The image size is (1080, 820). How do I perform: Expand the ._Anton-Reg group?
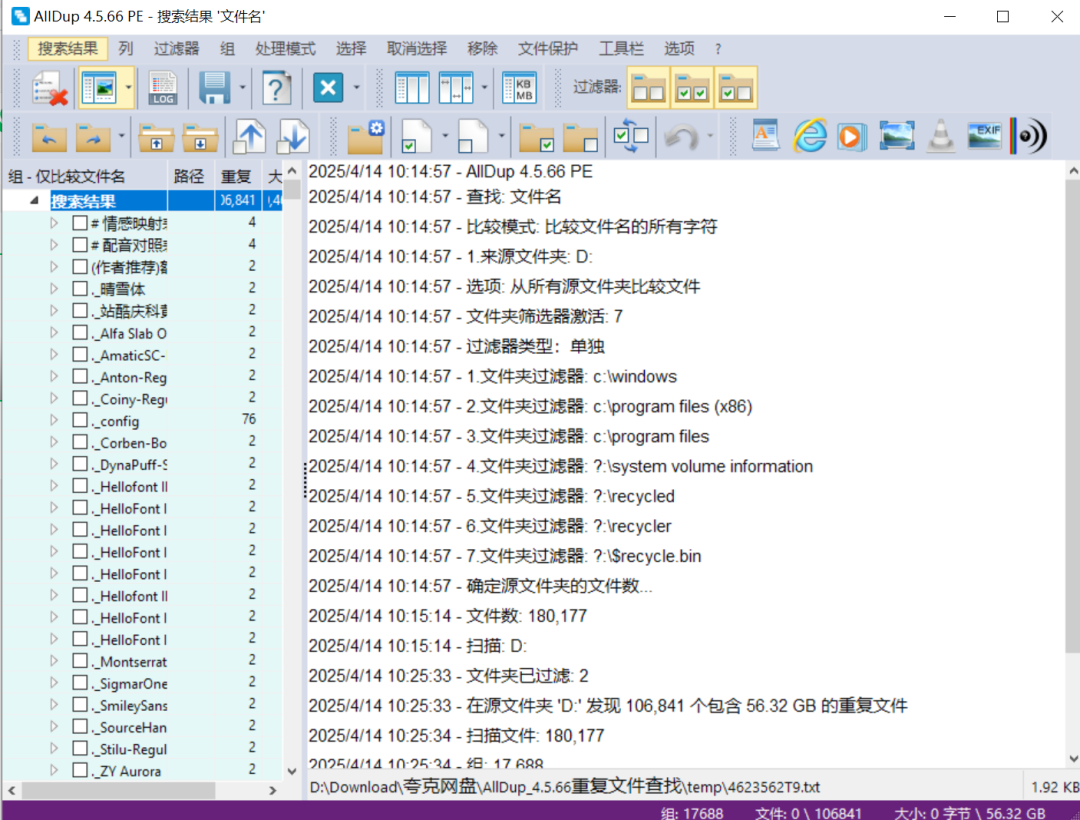(54, 377)
